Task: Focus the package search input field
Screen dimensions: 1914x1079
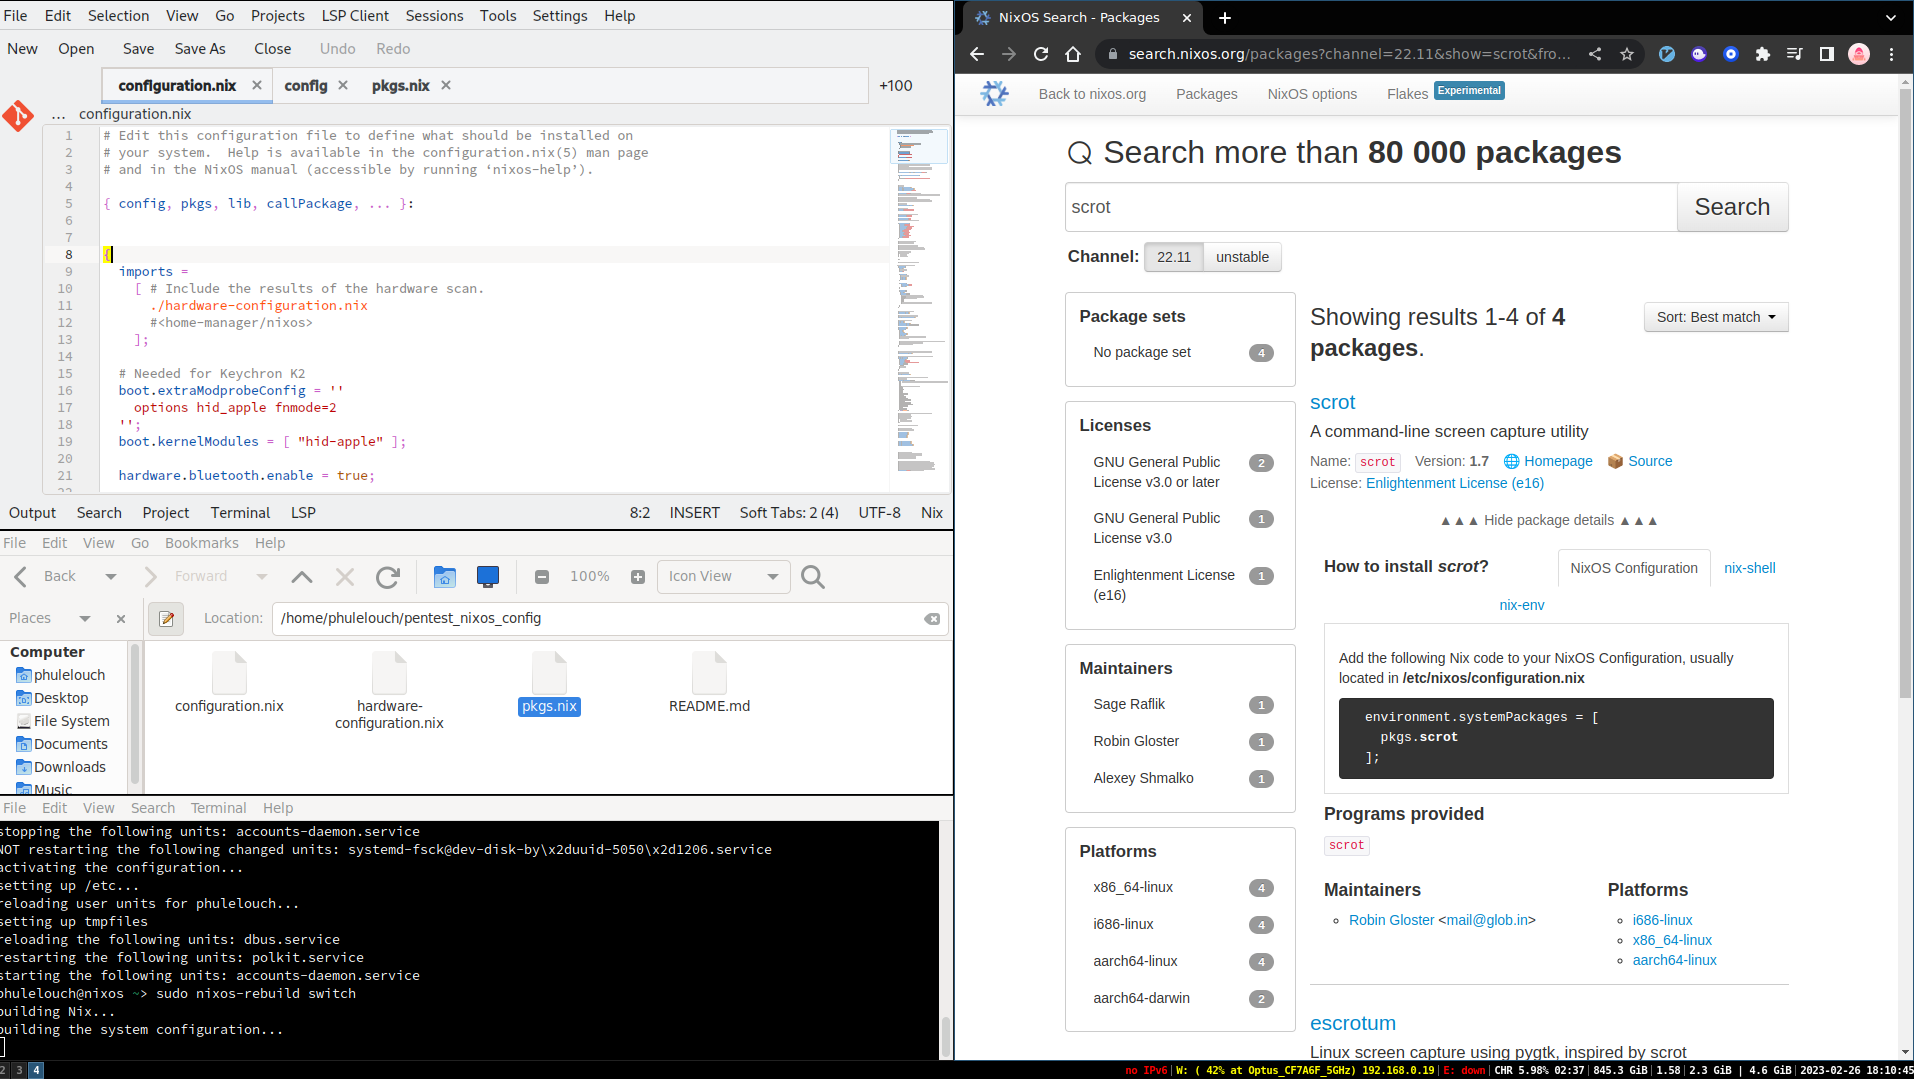Action: (x=1371, y=207)
